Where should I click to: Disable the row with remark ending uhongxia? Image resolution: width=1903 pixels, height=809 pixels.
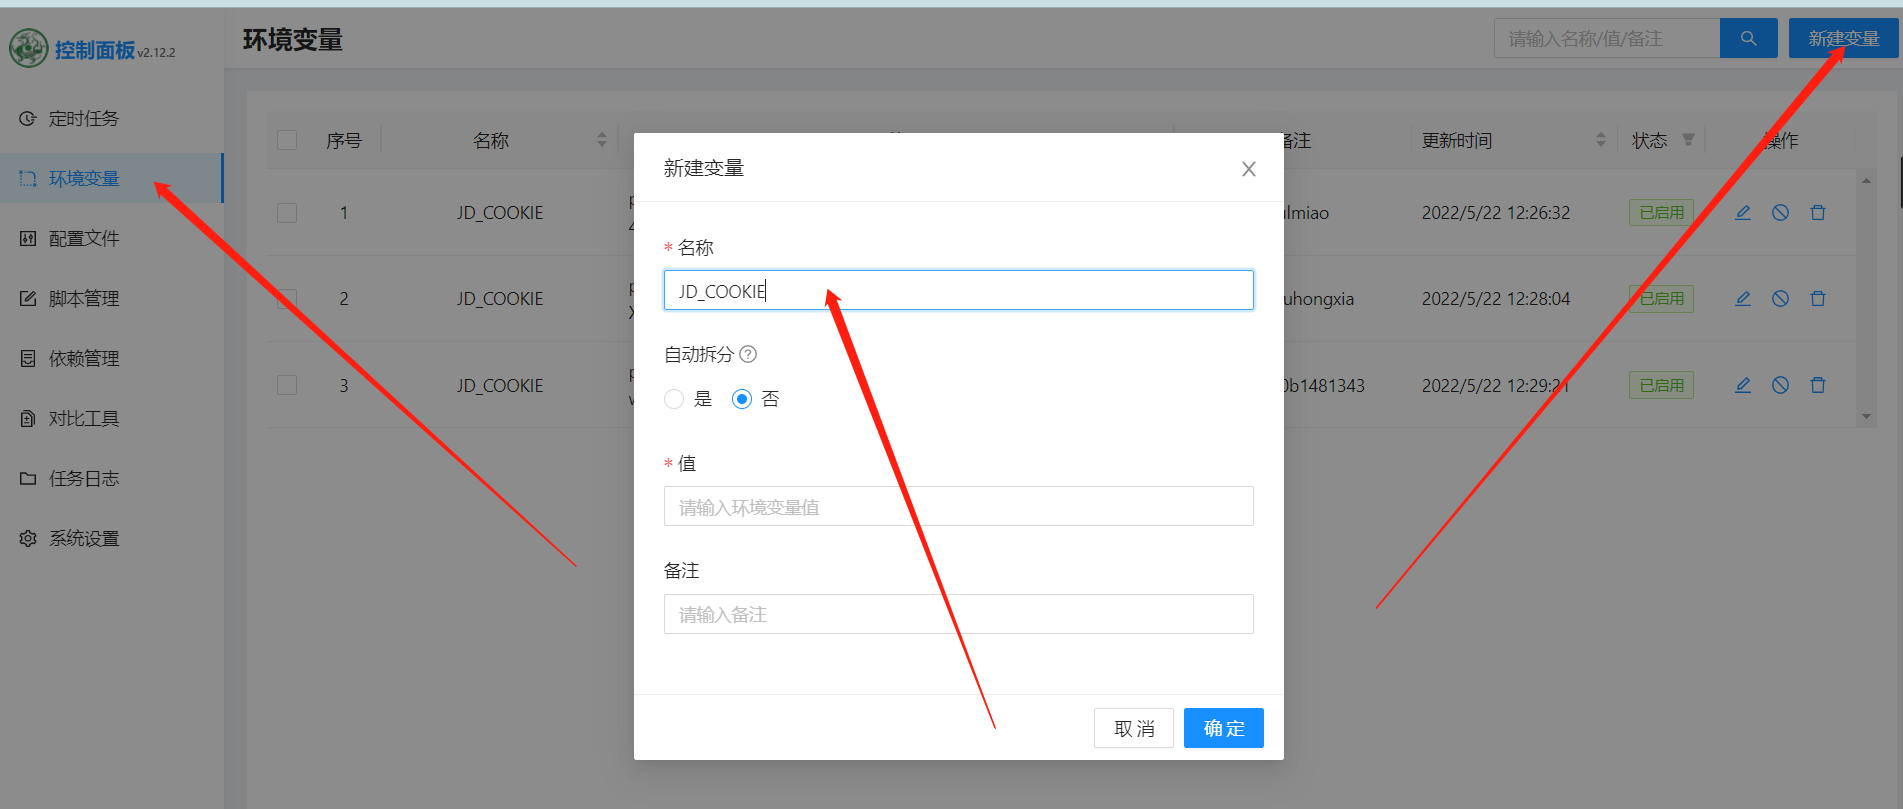pyautogui.click(x=1780, y=298)
